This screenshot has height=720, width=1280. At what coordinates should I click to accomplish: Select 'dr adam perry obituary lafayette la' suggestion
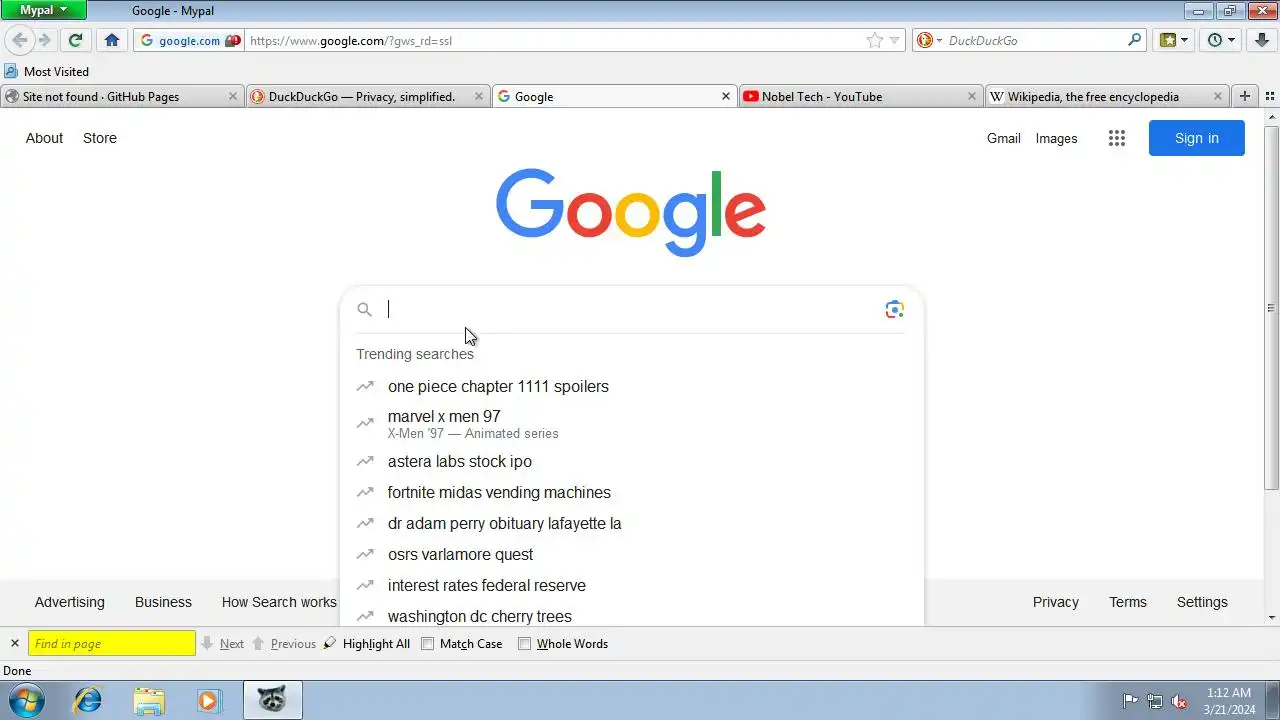[631, 523]
